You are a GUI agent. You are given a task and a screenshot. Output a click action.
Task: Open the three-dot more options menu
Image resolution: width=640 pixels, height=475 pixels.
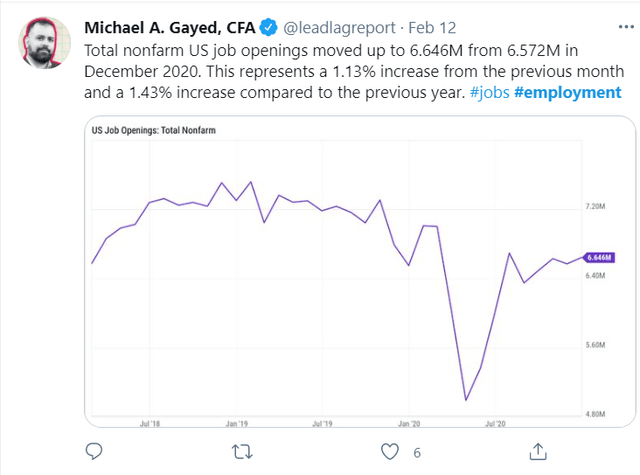tap(626, 27)
